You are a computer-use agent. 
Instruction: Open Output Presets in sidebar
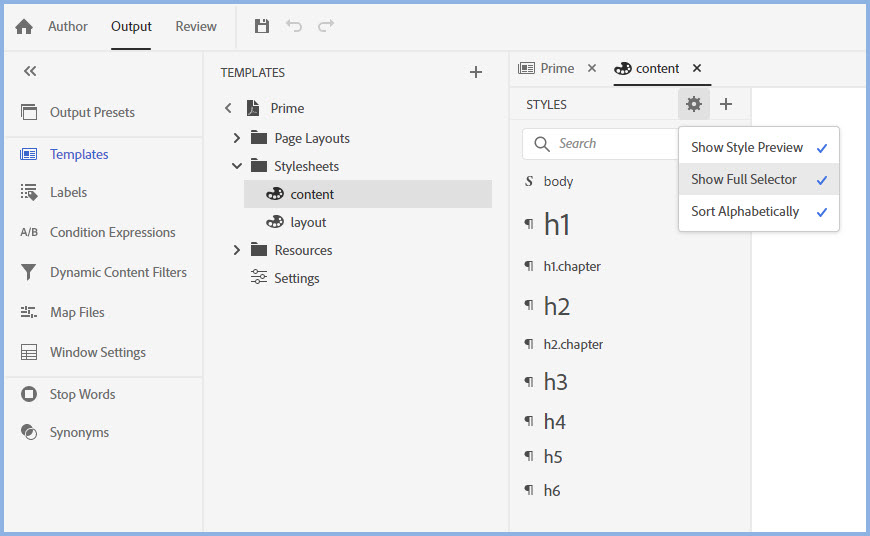point(92,112)
